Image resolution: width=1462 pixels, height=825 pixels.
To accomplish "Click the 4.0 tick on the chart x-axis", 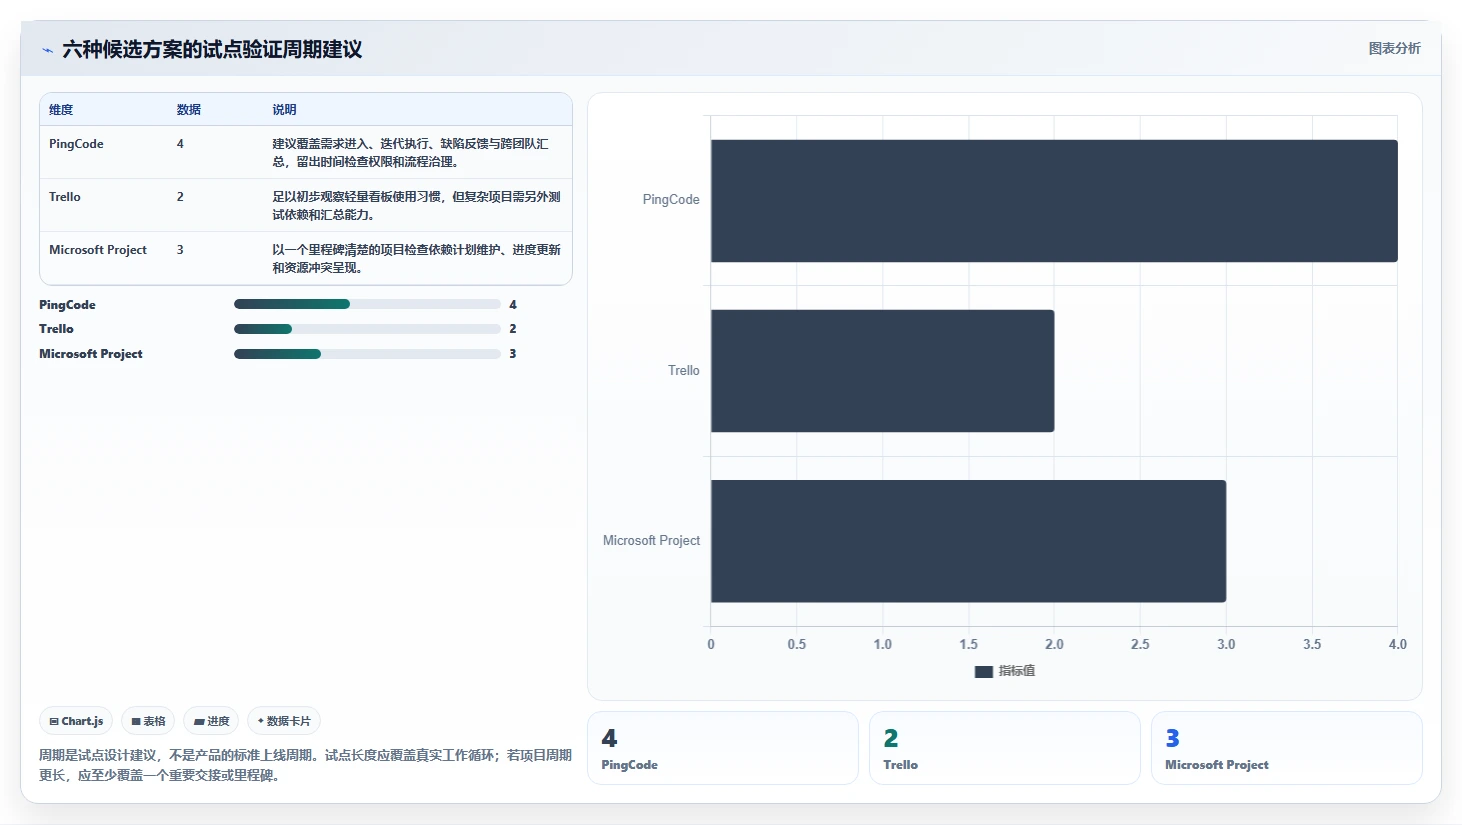I will tap(1397, 645).
